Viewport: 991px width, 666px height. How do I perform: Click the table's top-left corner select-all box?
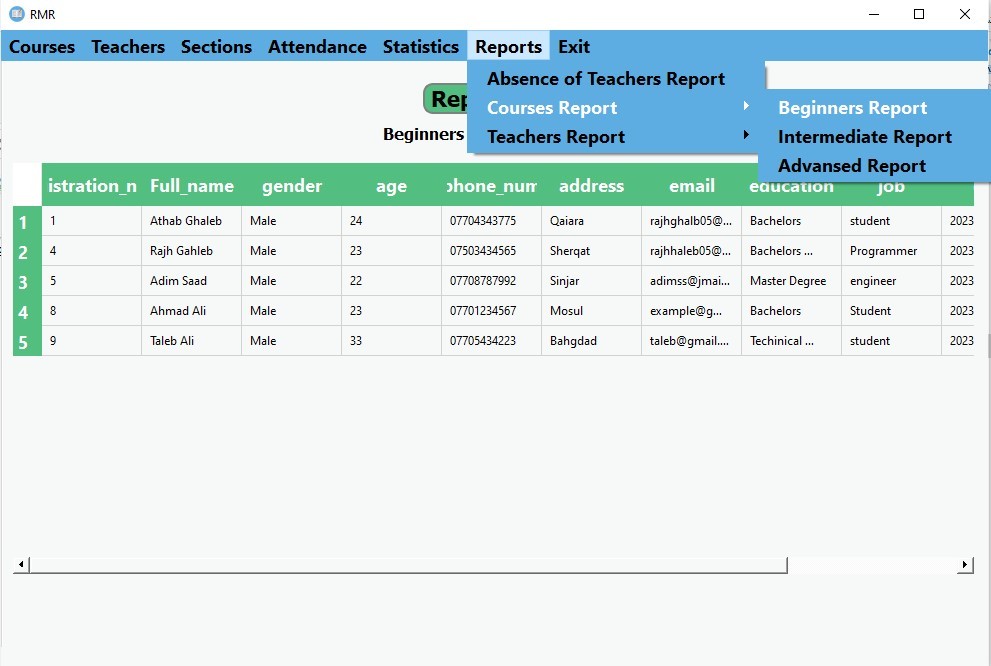(27, 185)
